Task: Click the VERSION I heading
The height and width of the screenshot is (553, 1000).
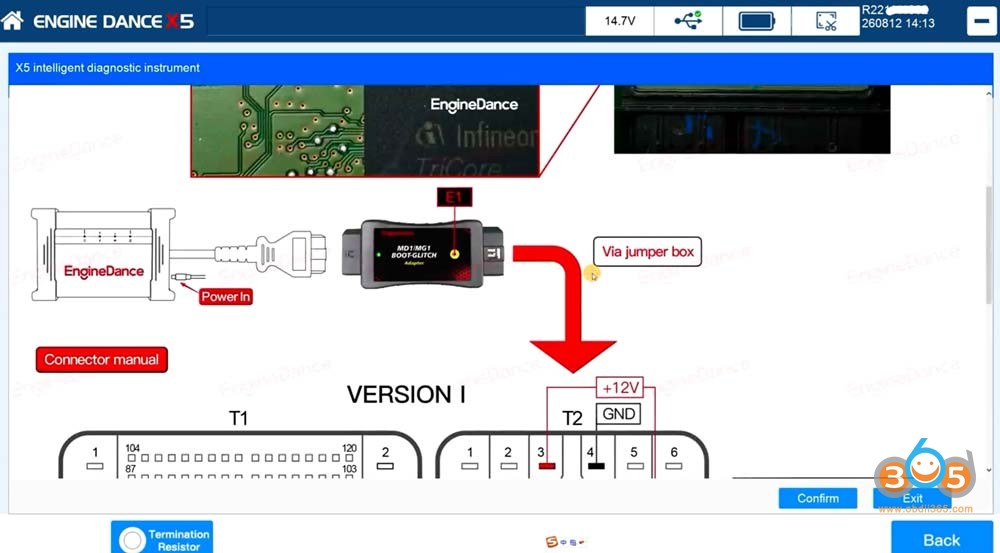Action: (406, 395)
